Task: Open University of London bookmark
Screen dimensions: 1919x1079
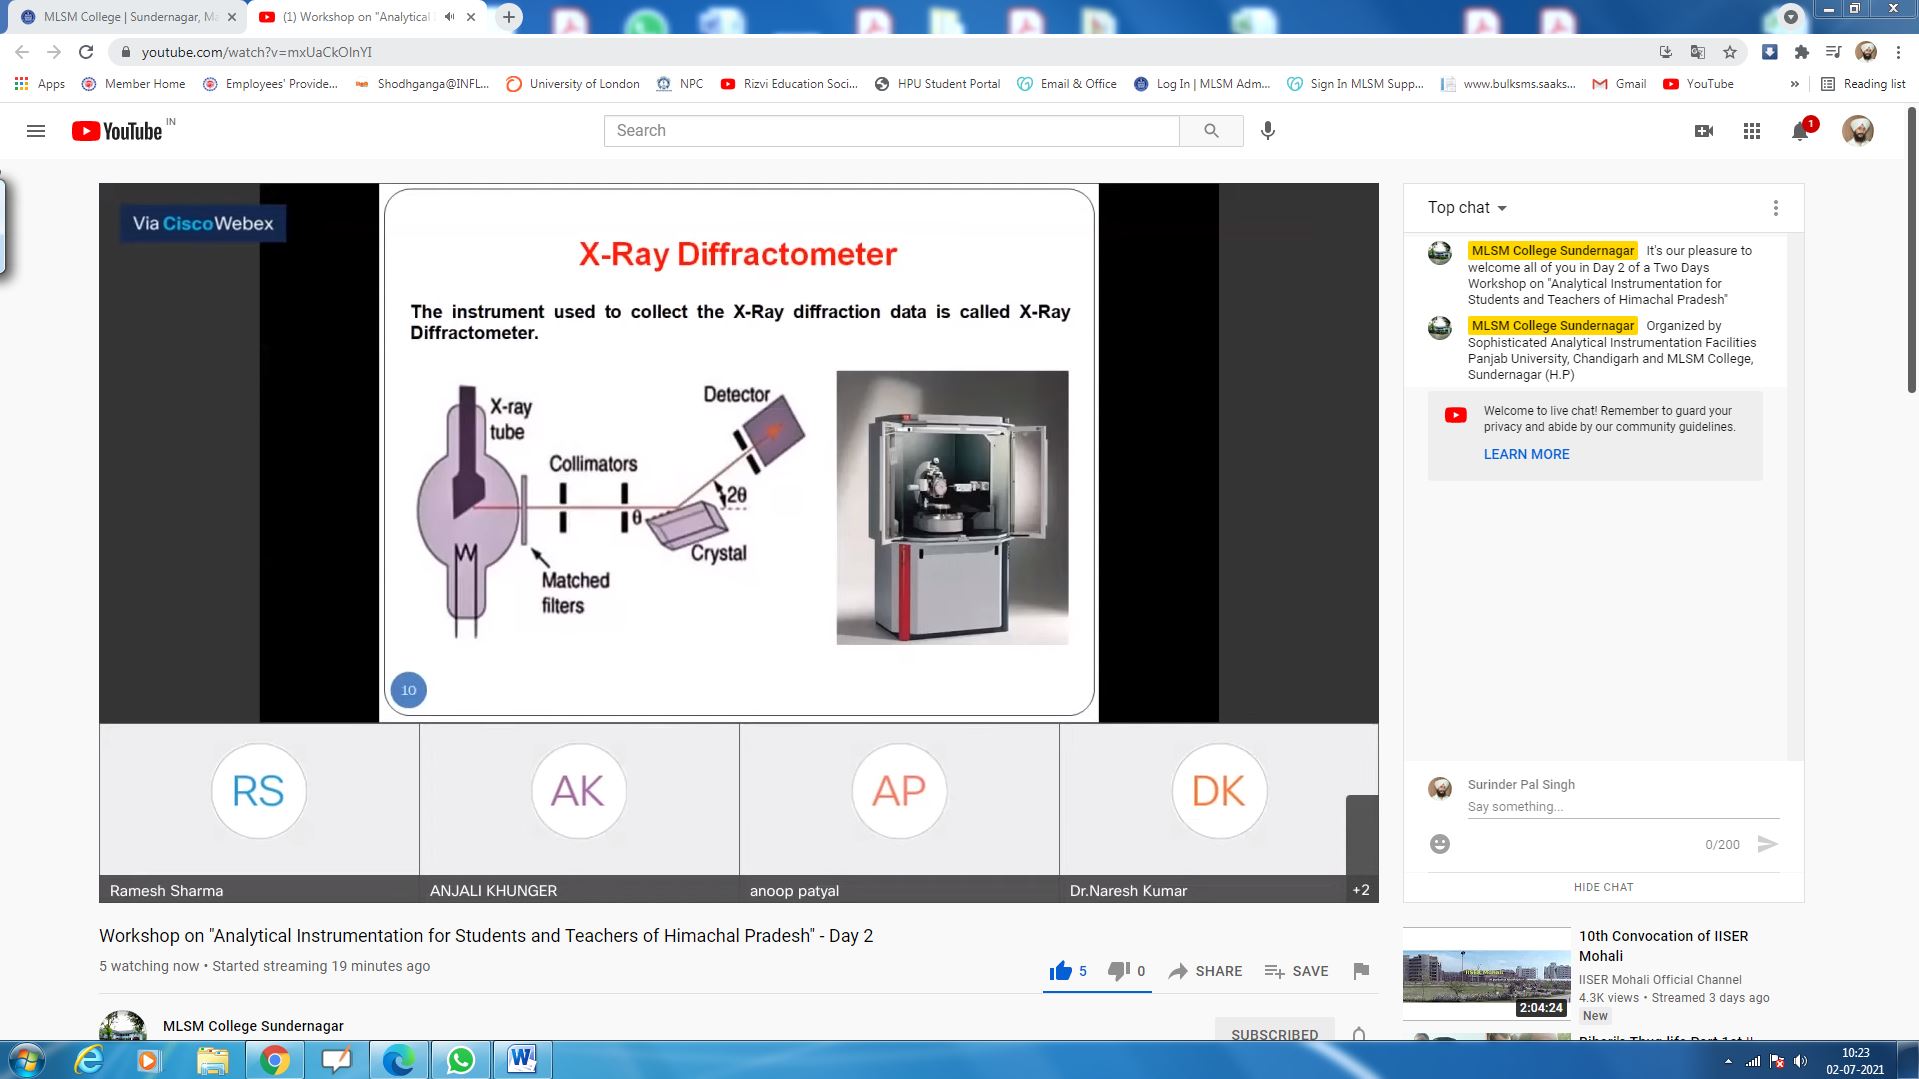Action: tap(573, 84)
